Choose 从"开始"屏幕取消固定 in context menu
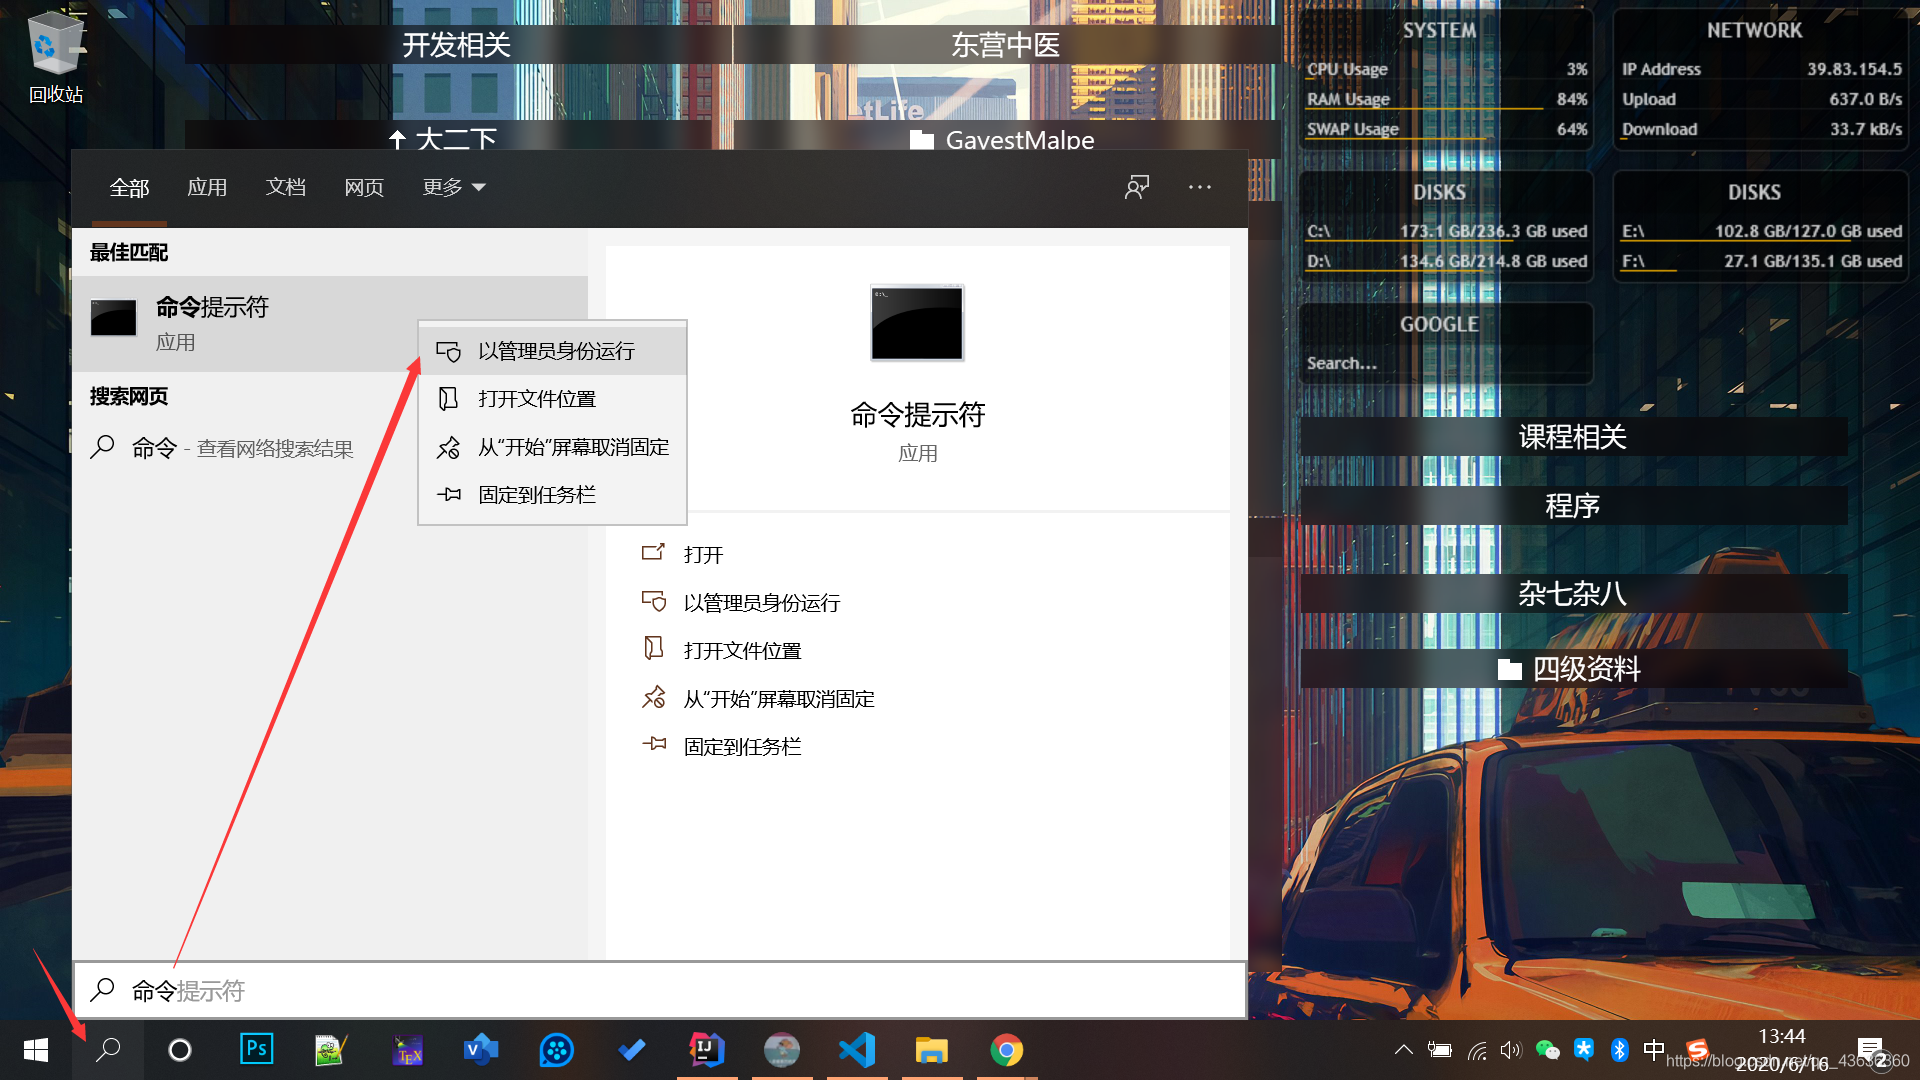Screen dimensions: 1920x1080 (x=552, y=447)
